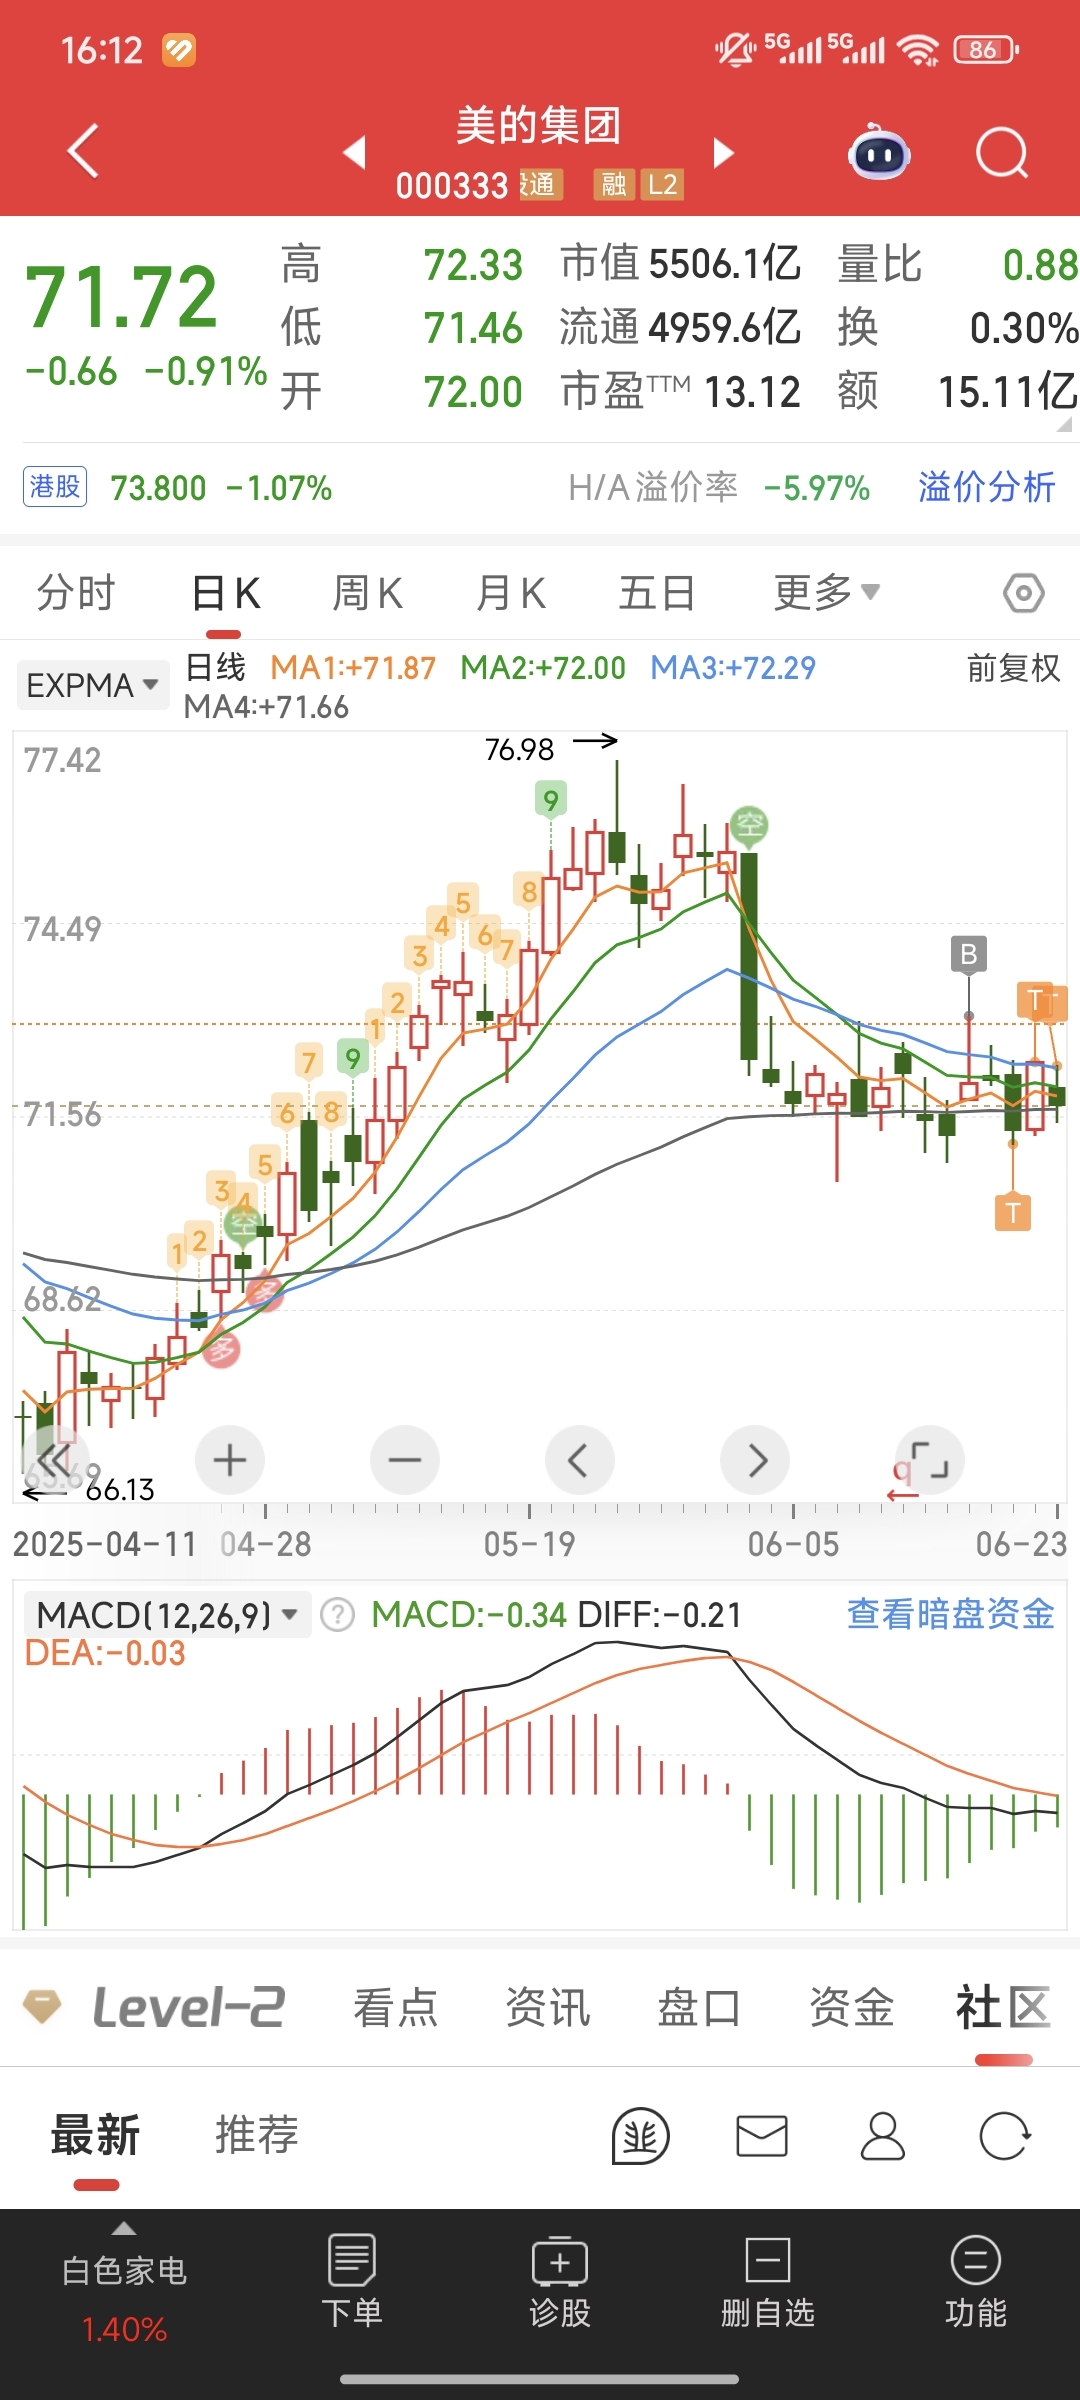Tap the gray B buy marker

tap(968, 954)
